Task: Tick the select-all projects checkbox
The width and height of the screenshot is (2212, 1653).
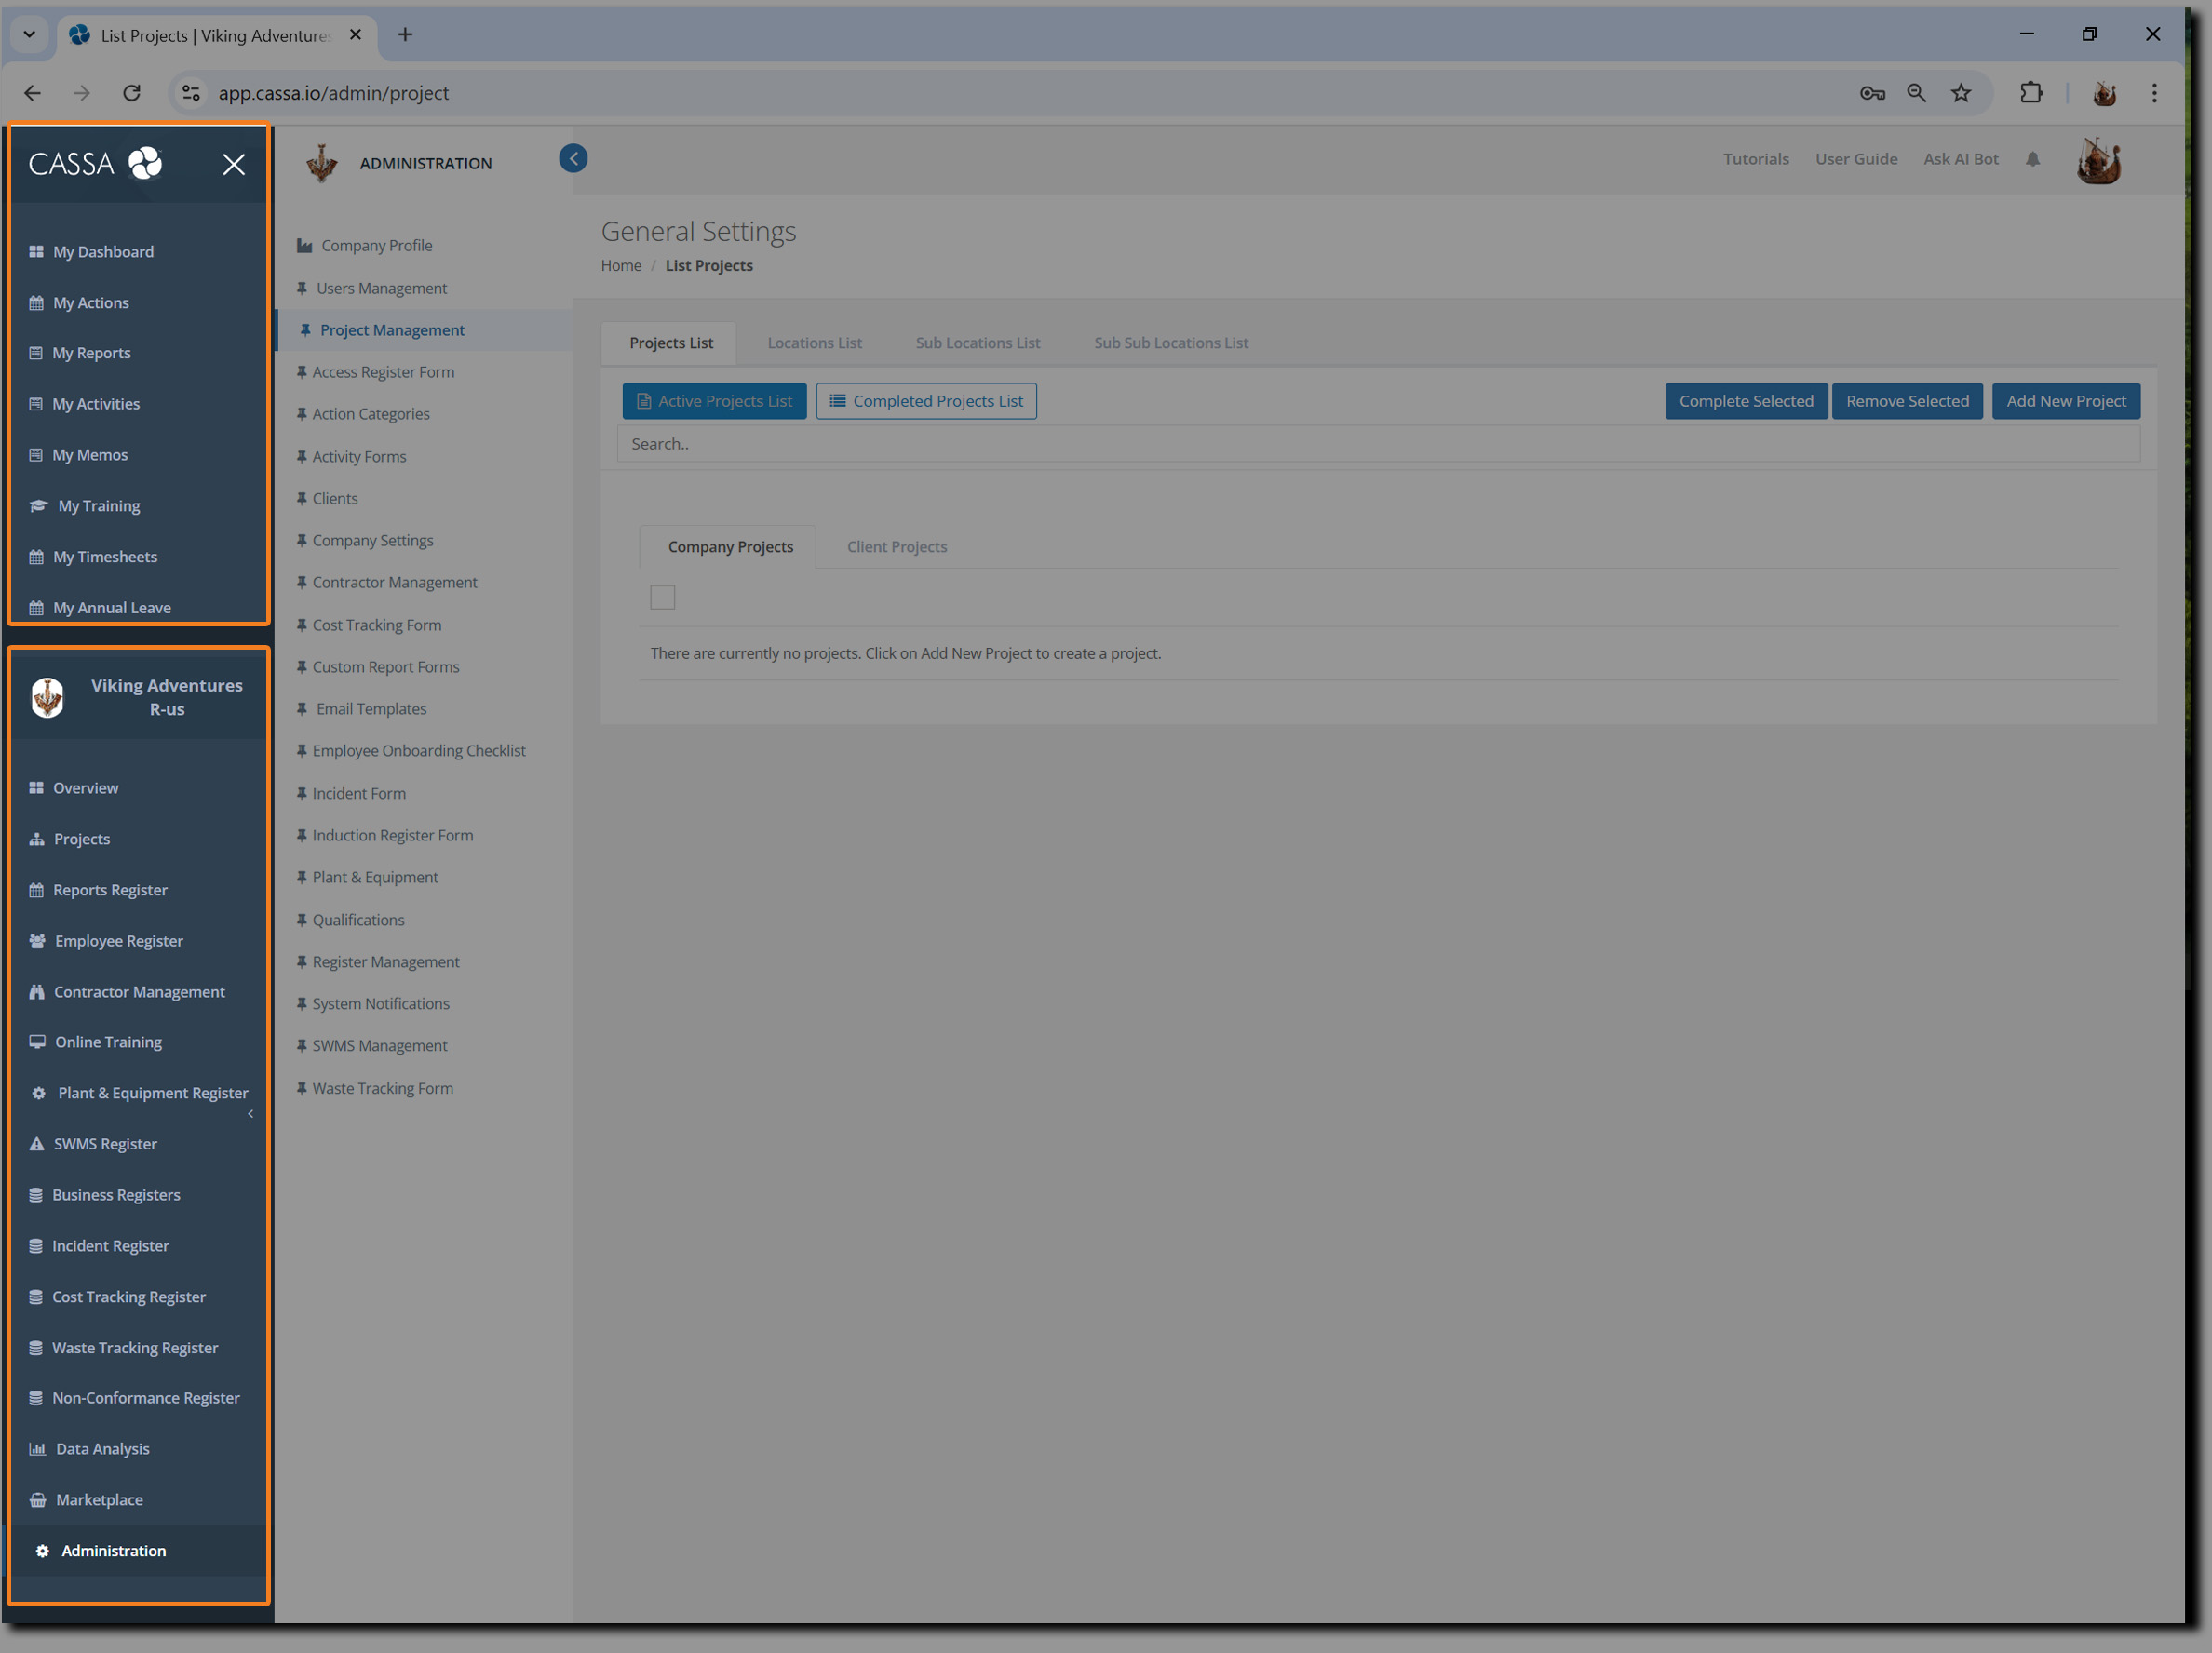Action: coord(662,597)
